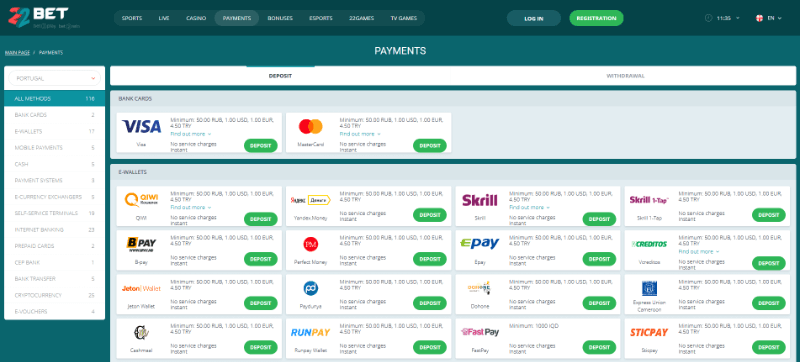Select E-Currency Exchangers category
This screenshot has height=362, width=800.
[55, 197]
